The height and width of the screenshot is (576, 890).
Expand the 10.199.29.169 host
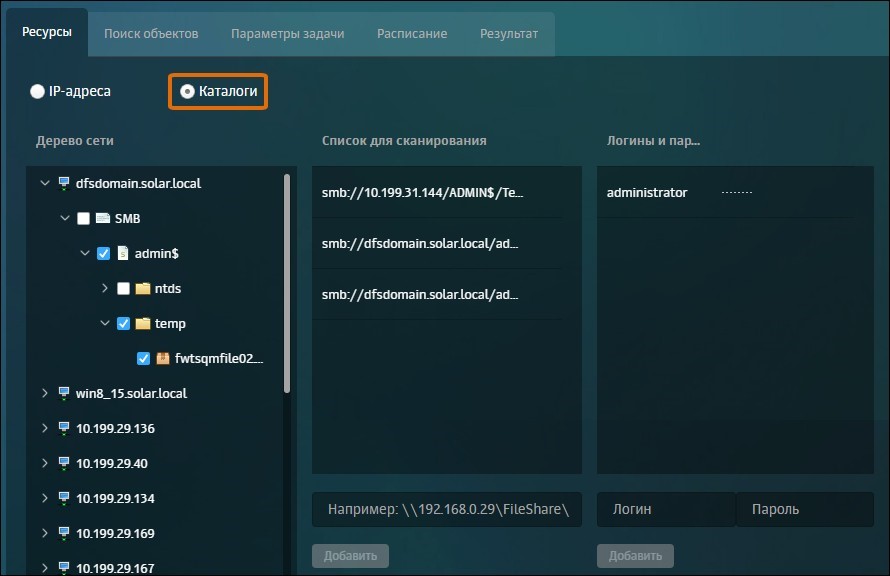(x=45, y=533)
